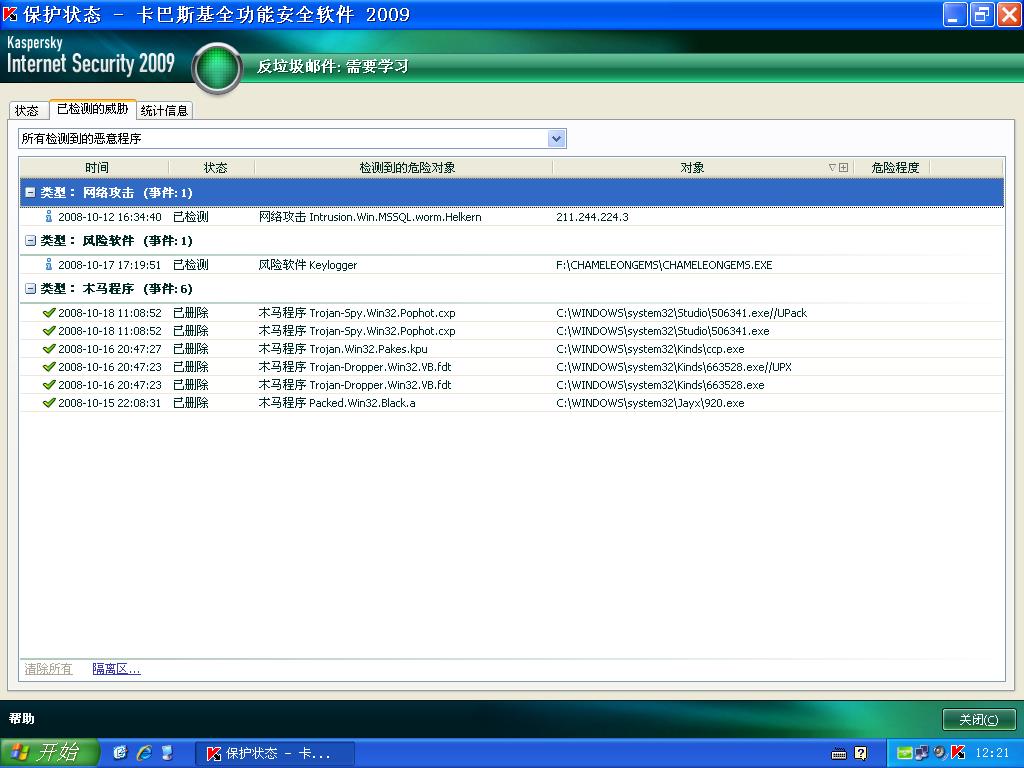Viewport: 1024px width, 768px height.
Task: Click 检测到的危险对象 column header
Action: (407, 168)
